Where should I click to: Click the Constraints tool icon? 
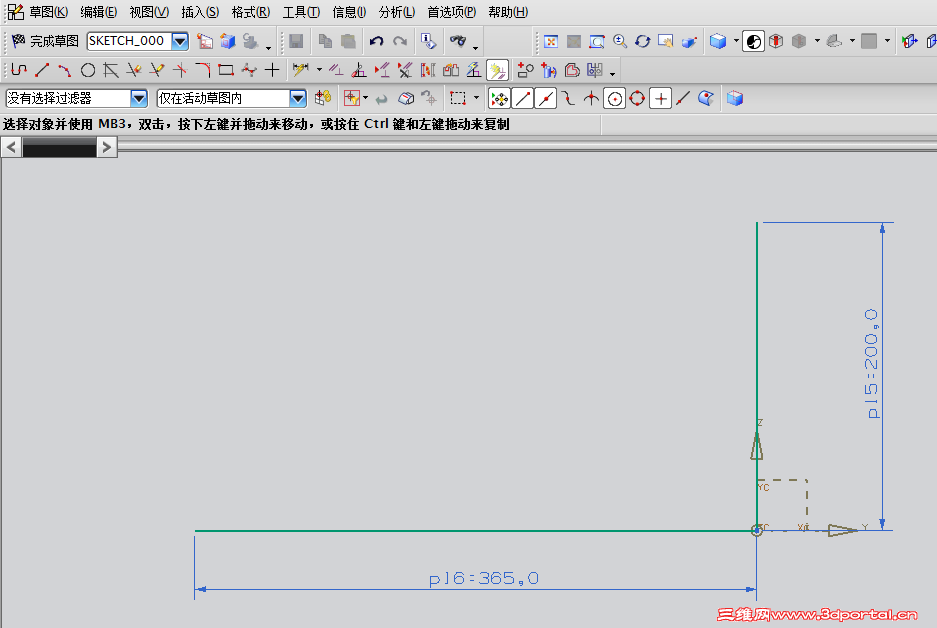[336, 71]
